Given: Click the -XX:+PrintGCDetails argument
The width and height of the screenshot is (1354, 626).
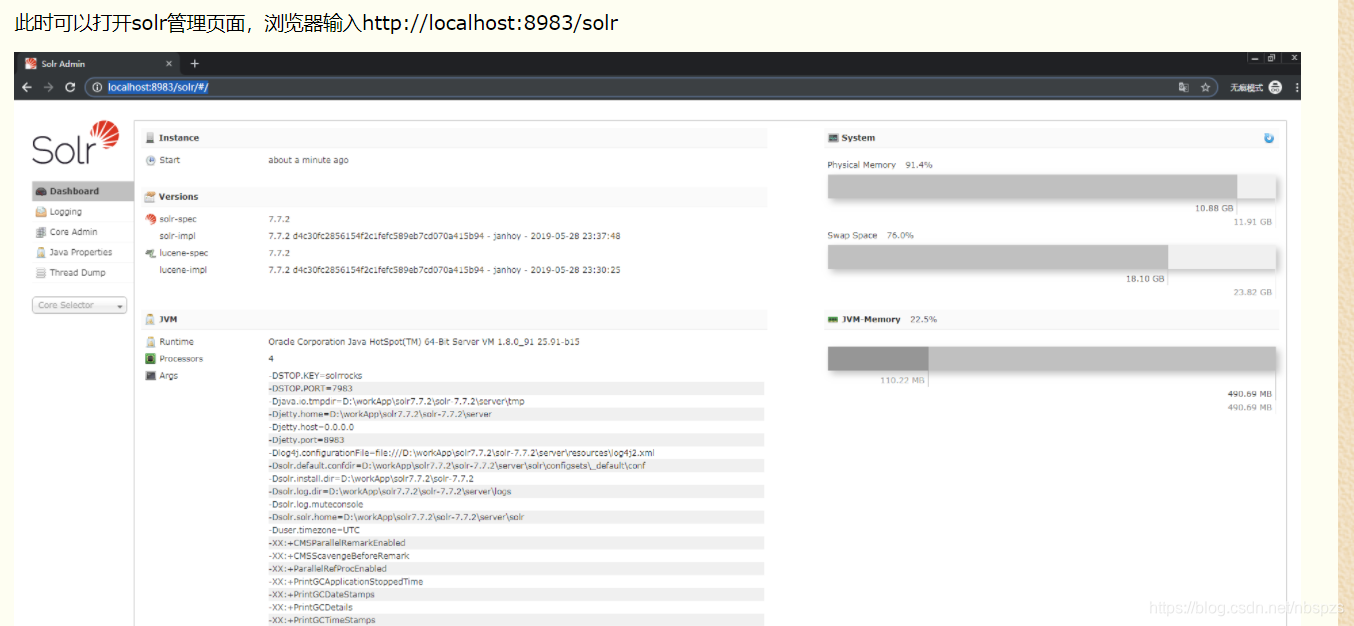Looking at the screenshot, I should (x=310, y=607).
